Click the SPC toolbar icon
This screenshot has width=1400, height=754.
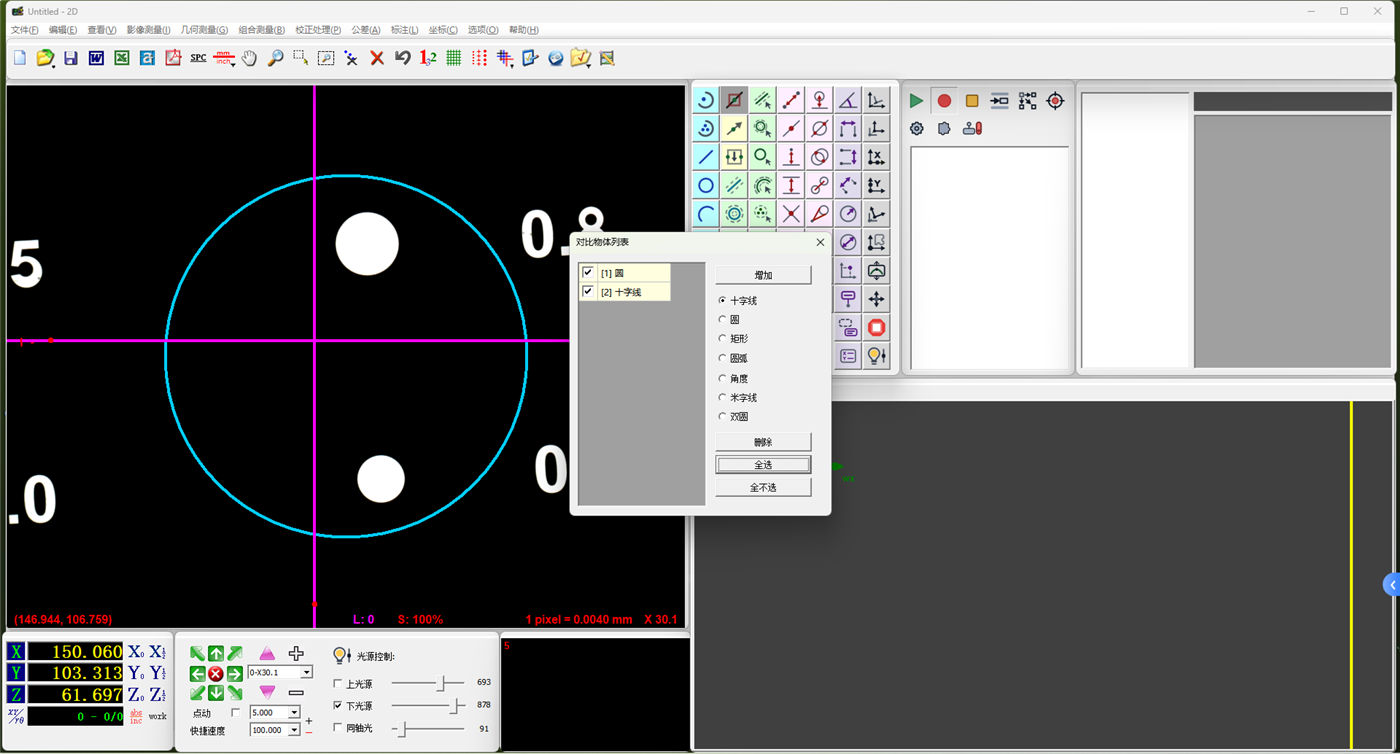coord(198,58)
